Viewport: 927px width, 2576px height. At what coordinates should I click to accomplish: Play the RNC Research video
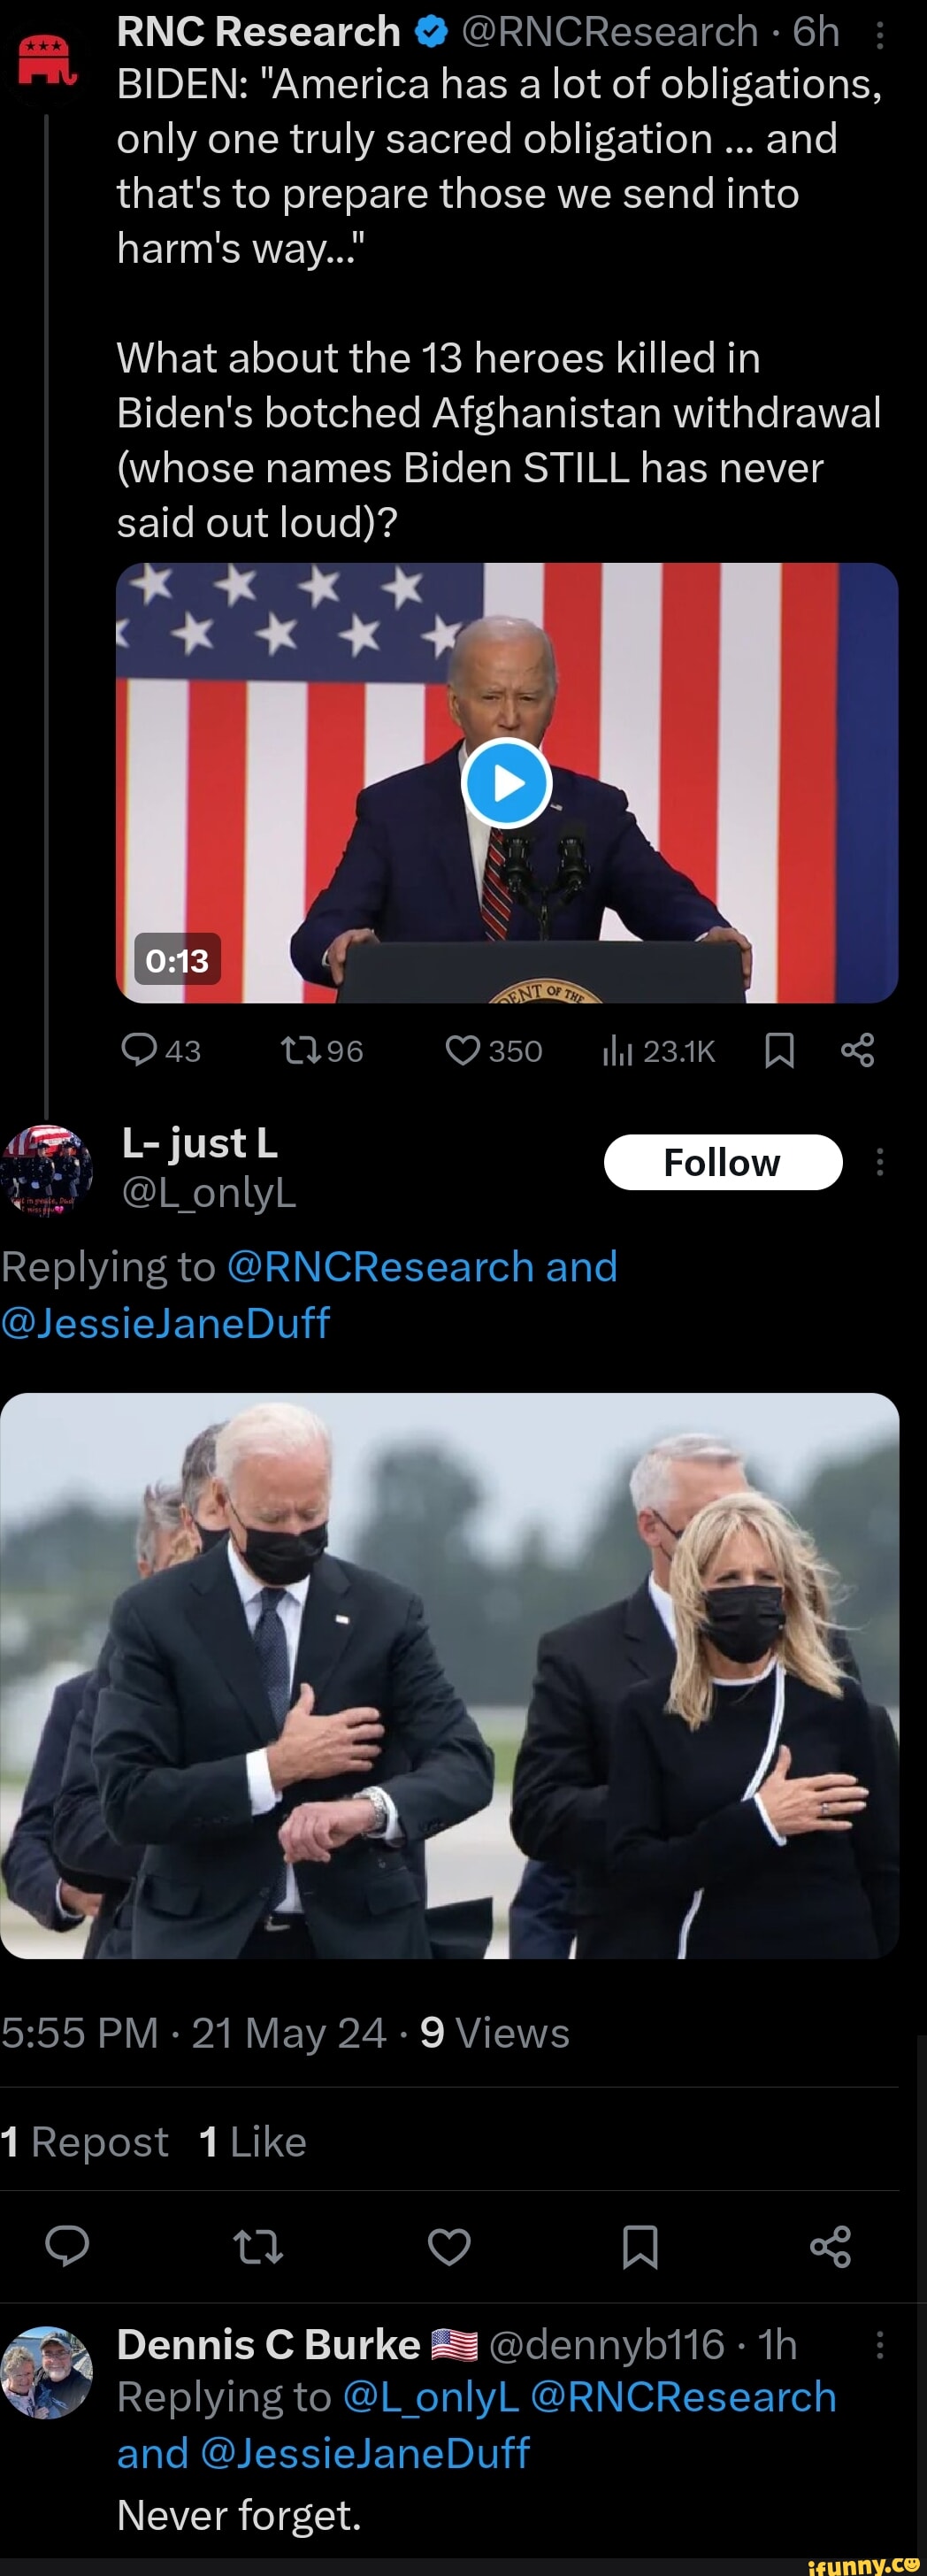click(506, 783)
